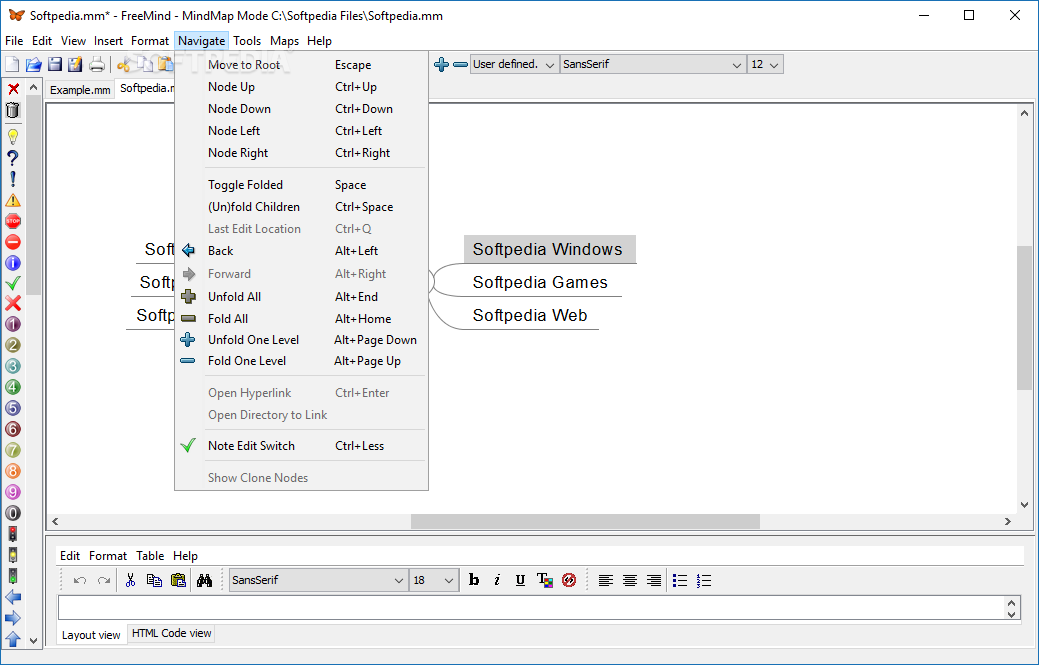
Task: Add the green traffic light icon
Action: 13,576
